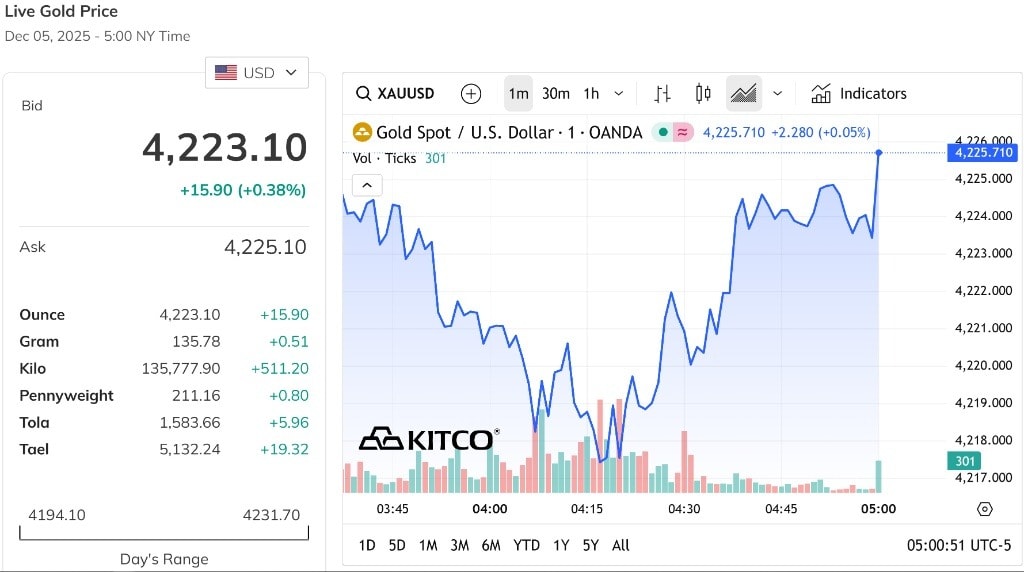This screenshot has width=1024, height=572.
Task: Toggle the 1m interval button
Action: pyautogui.click(x=518, y=94)
